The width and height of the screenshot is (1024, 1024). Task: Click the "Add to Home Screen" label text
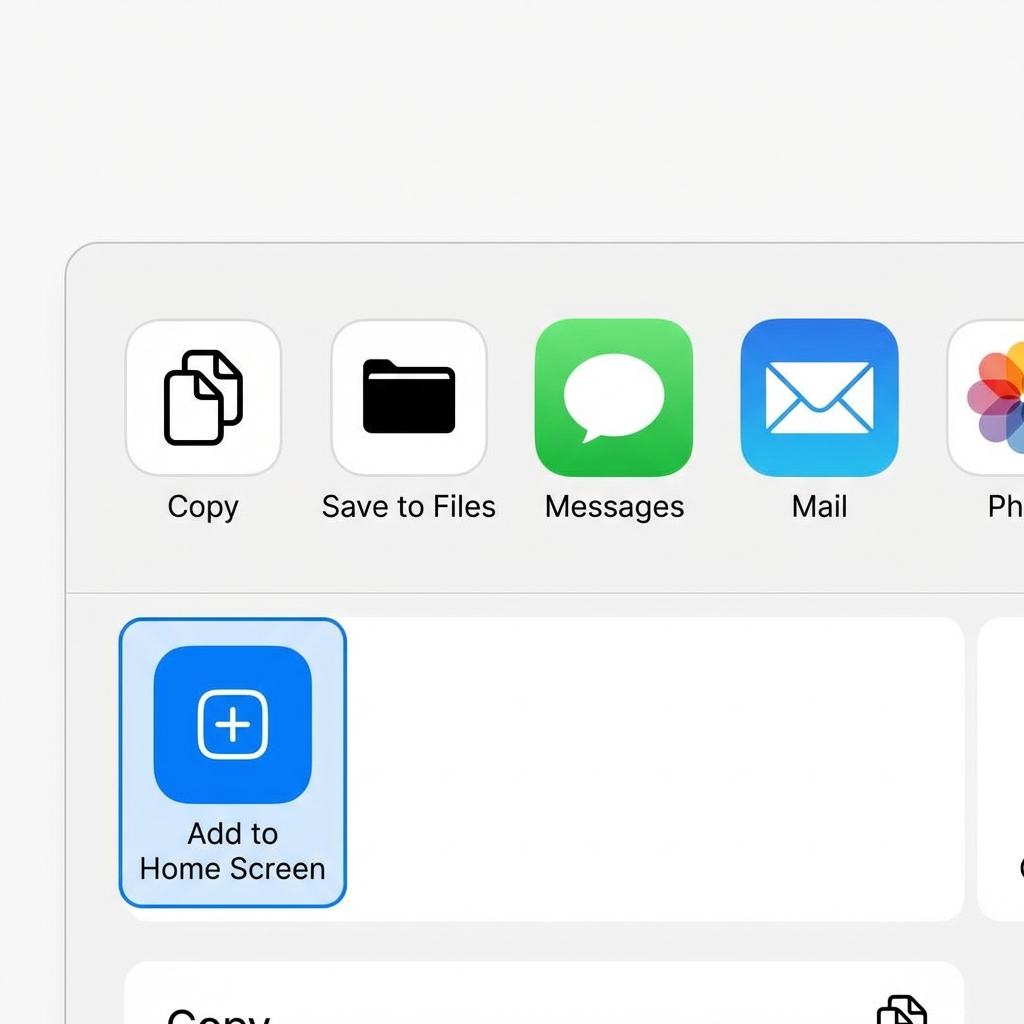click(x=233, y=851)
